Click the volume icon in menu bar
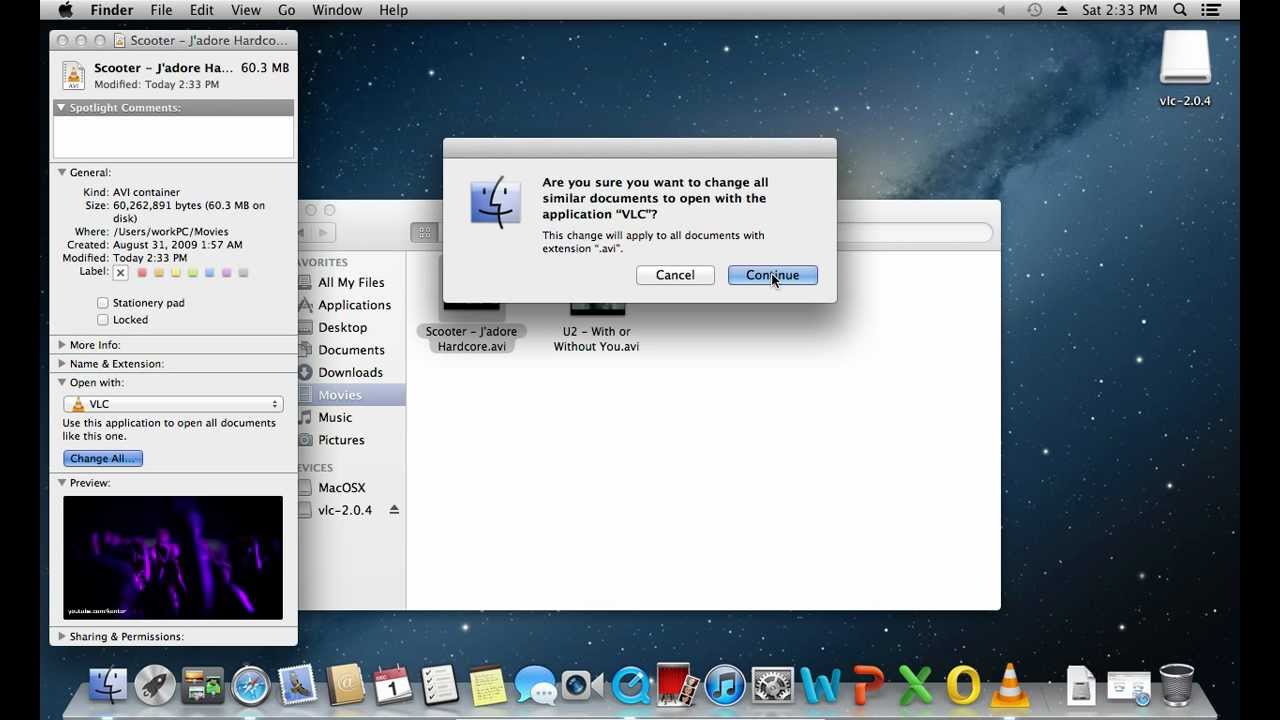 tap(1002, 10)
